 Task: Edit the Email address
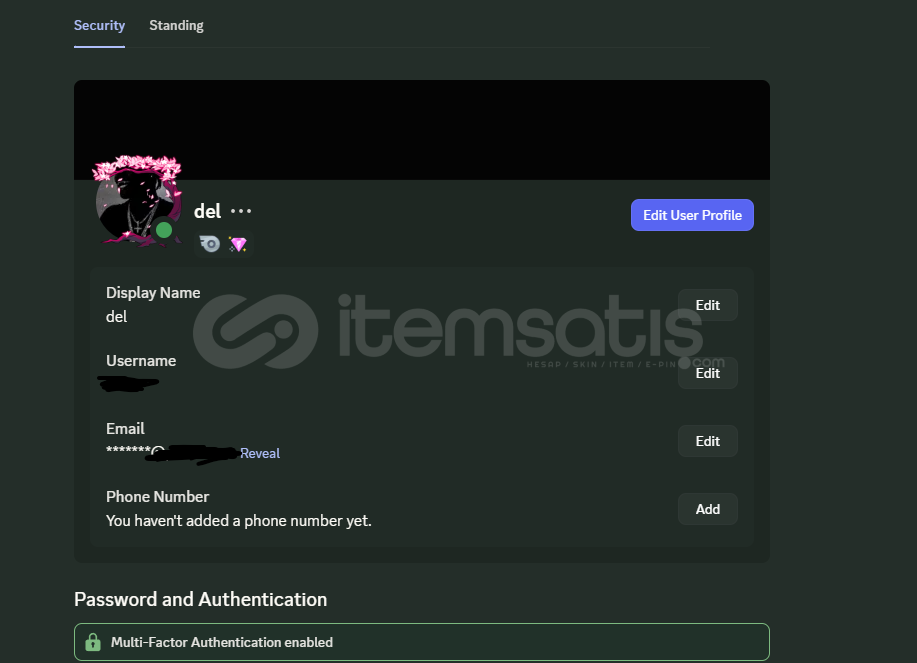[708, 441]
